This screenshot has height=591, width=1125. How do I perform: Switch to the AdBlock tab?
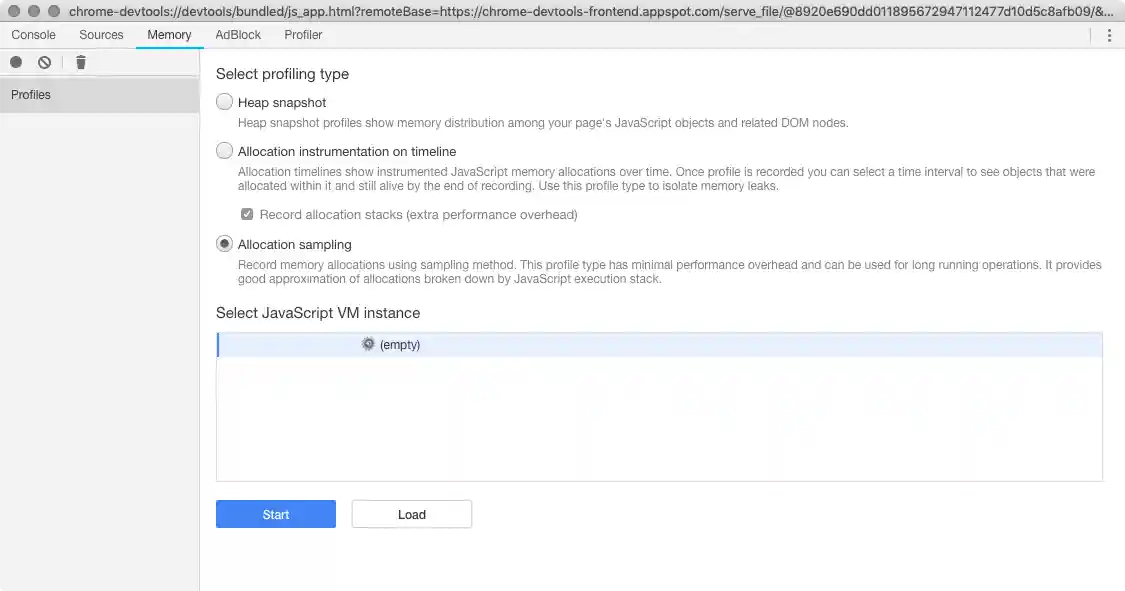[238, 35]
